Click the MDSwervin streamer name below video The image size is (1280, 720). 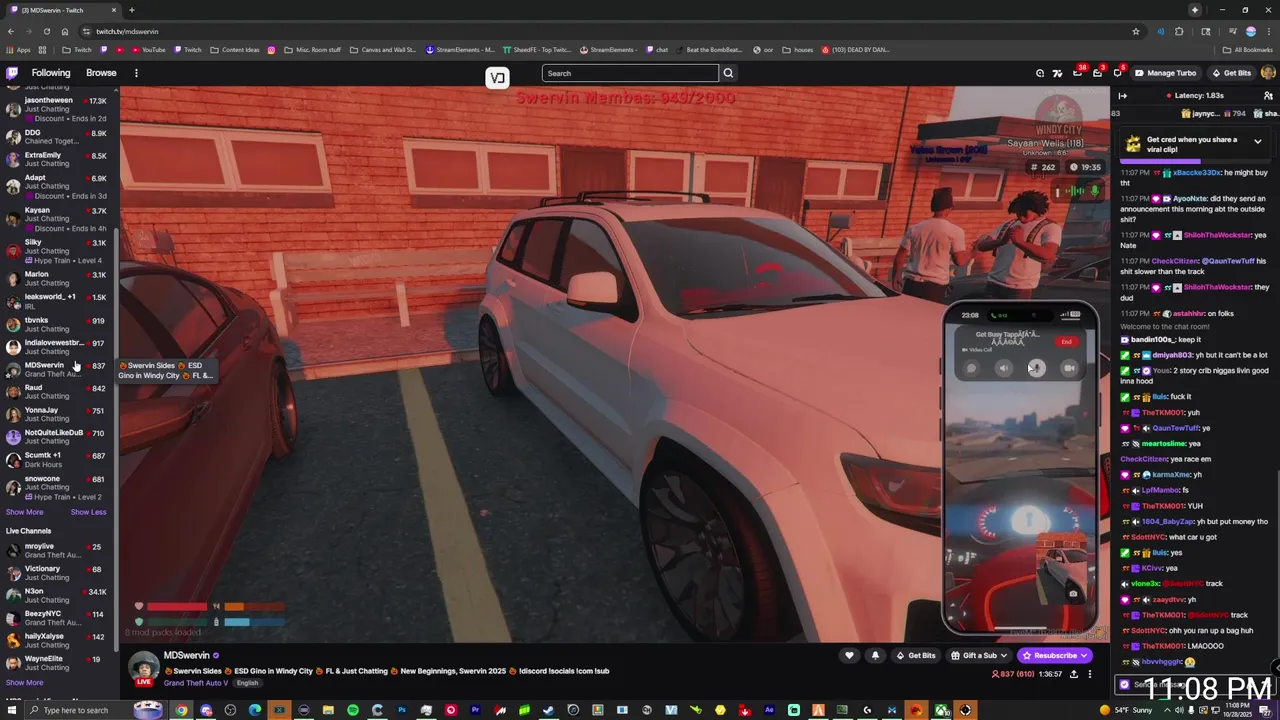187,656
